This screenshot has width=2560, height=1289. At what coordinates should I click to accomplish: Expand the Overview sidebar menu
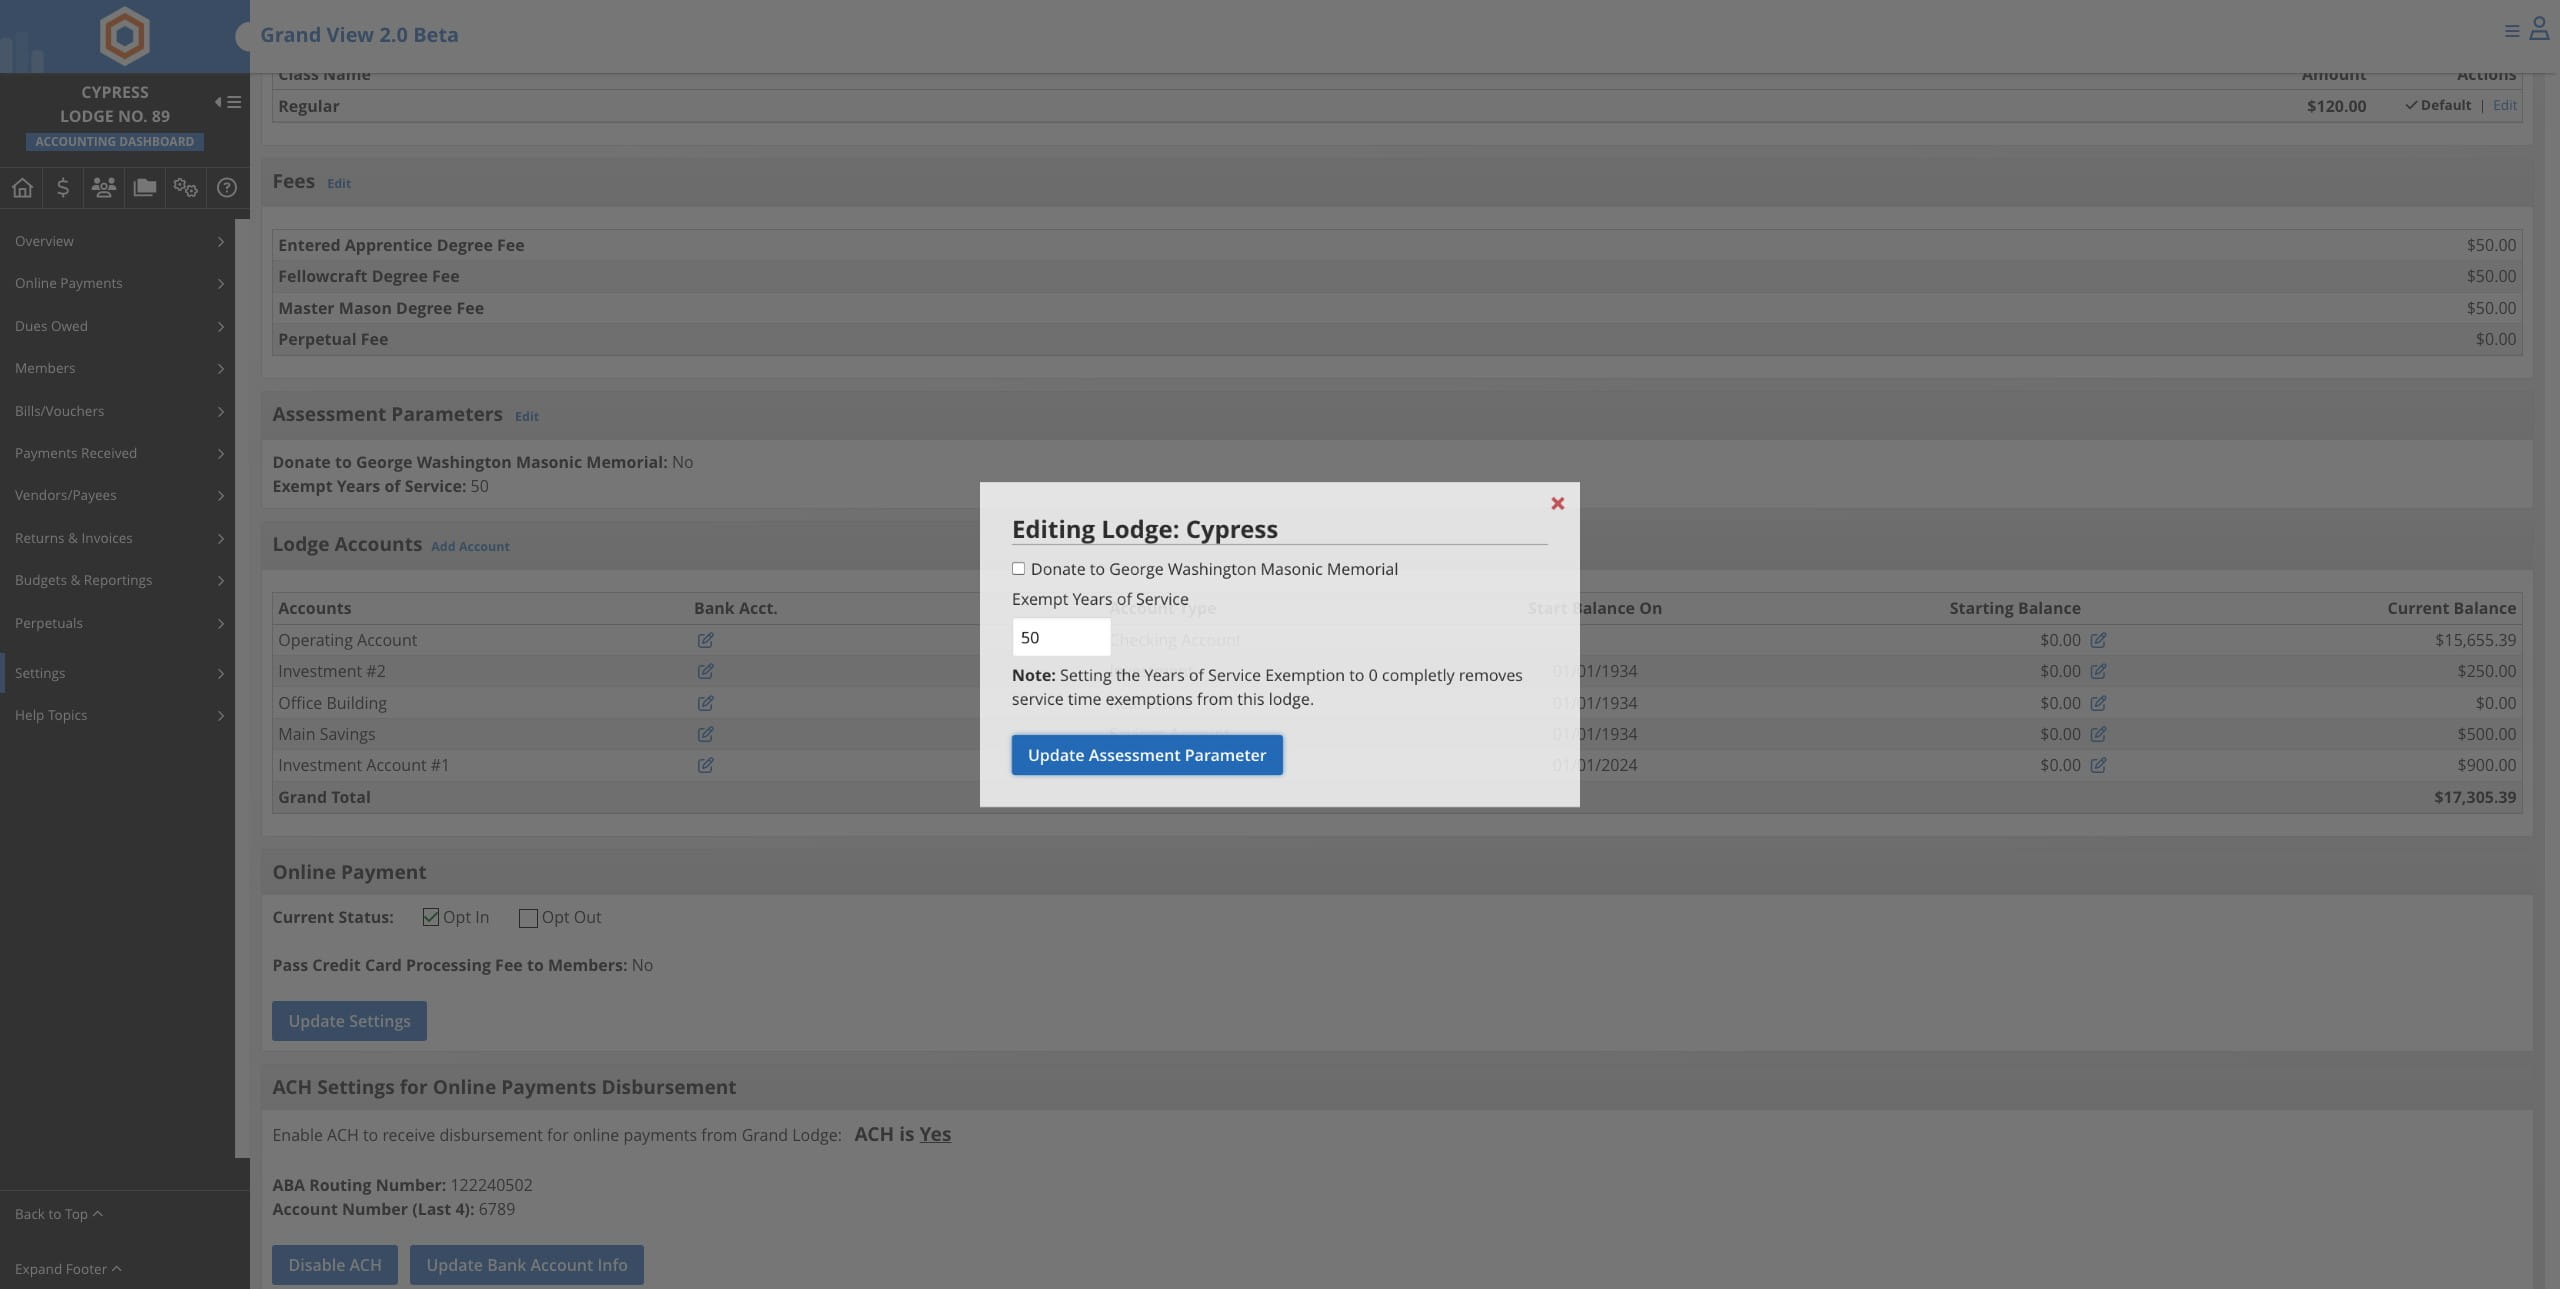[117, 241]
